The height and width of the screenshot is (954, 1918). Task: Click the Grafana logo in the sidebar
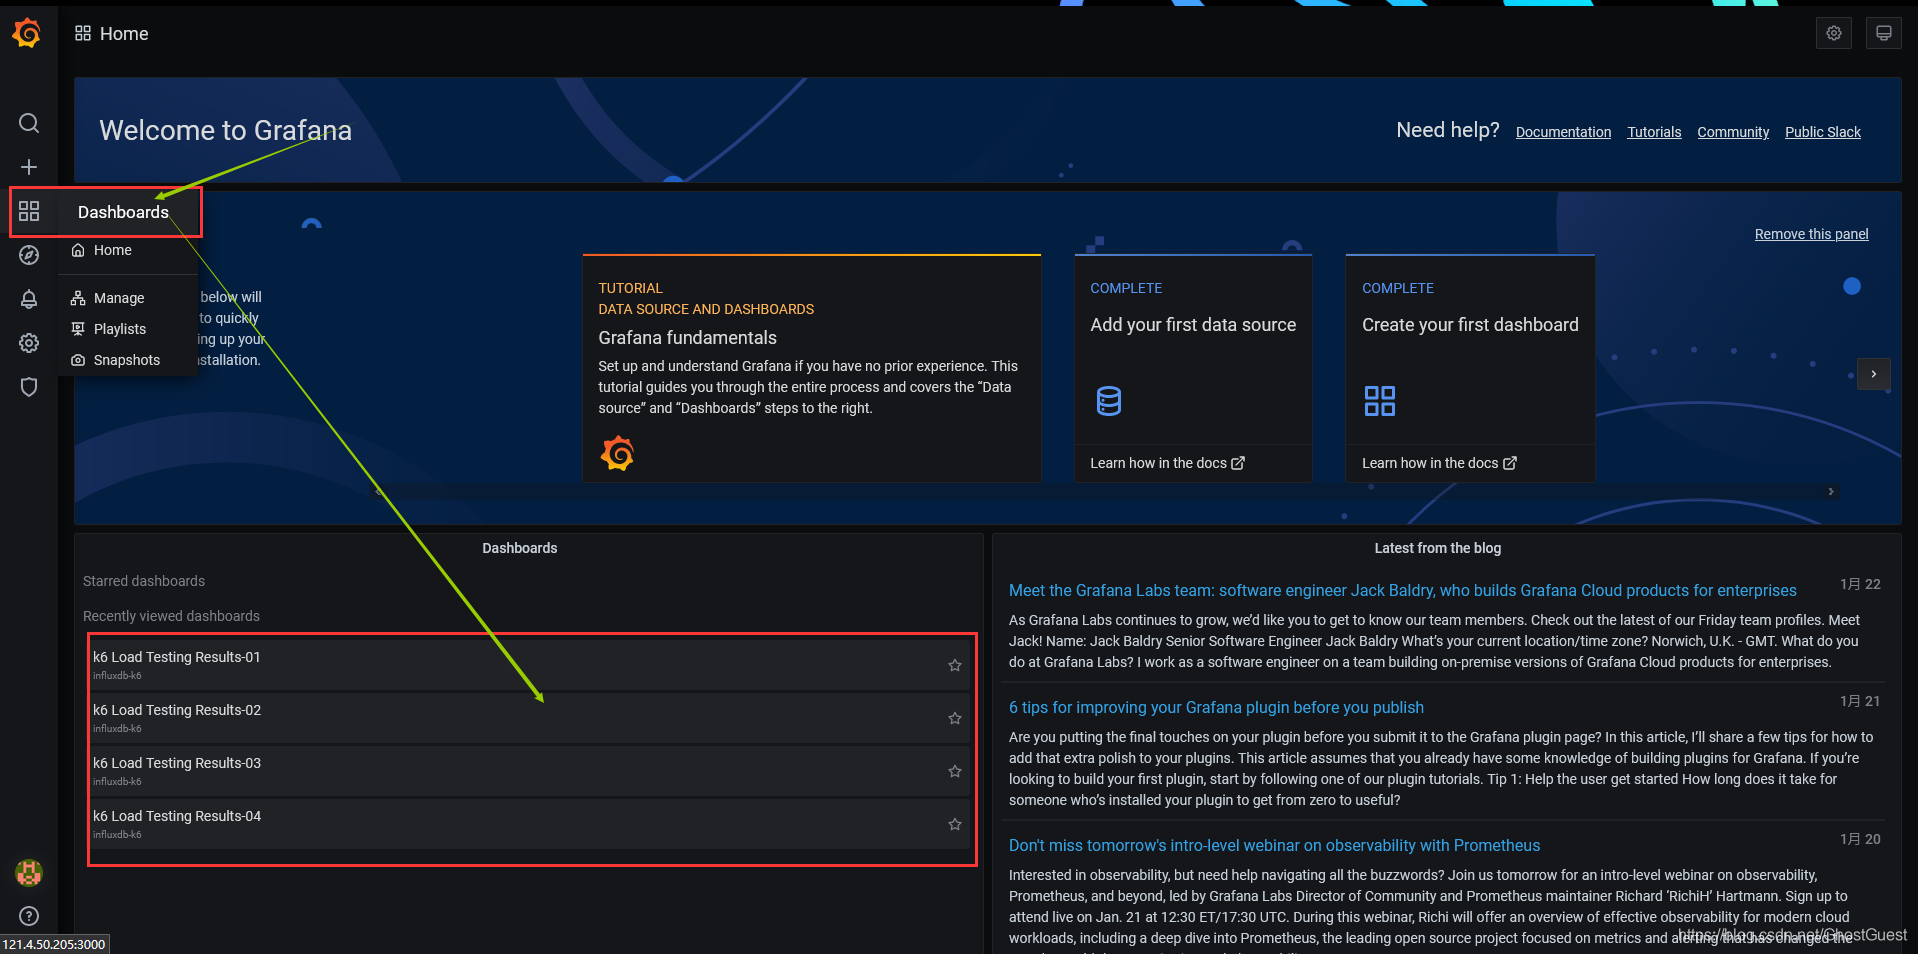tap(27, 33)
